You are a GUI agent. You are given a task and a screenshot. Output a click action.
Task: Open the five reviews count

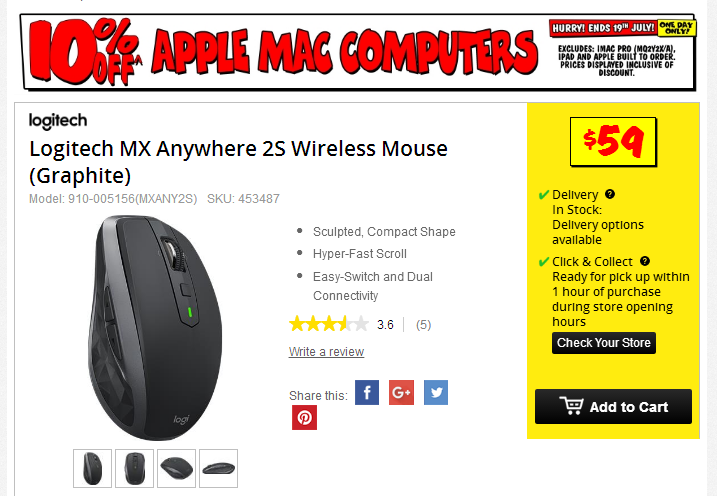coord(423,325)
